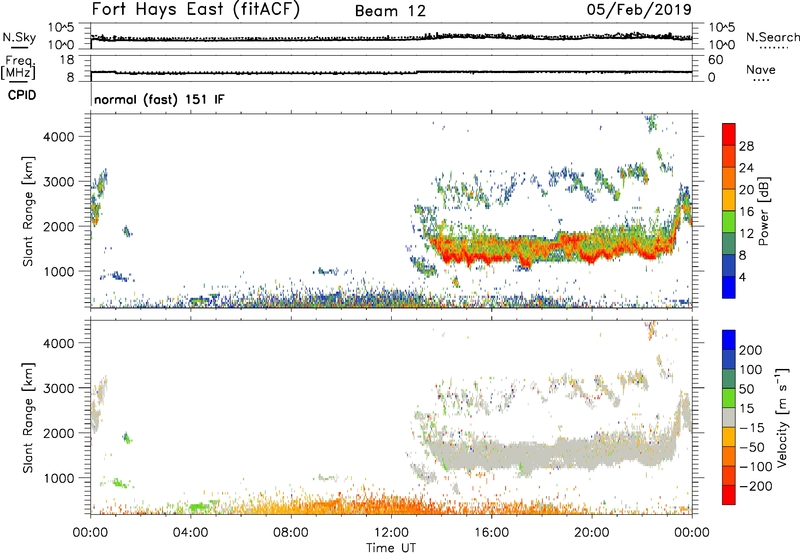The width and height of the screenshot is (800, 554).
Task: Click the '28' power scale value
Action: (x=746, y=146)
